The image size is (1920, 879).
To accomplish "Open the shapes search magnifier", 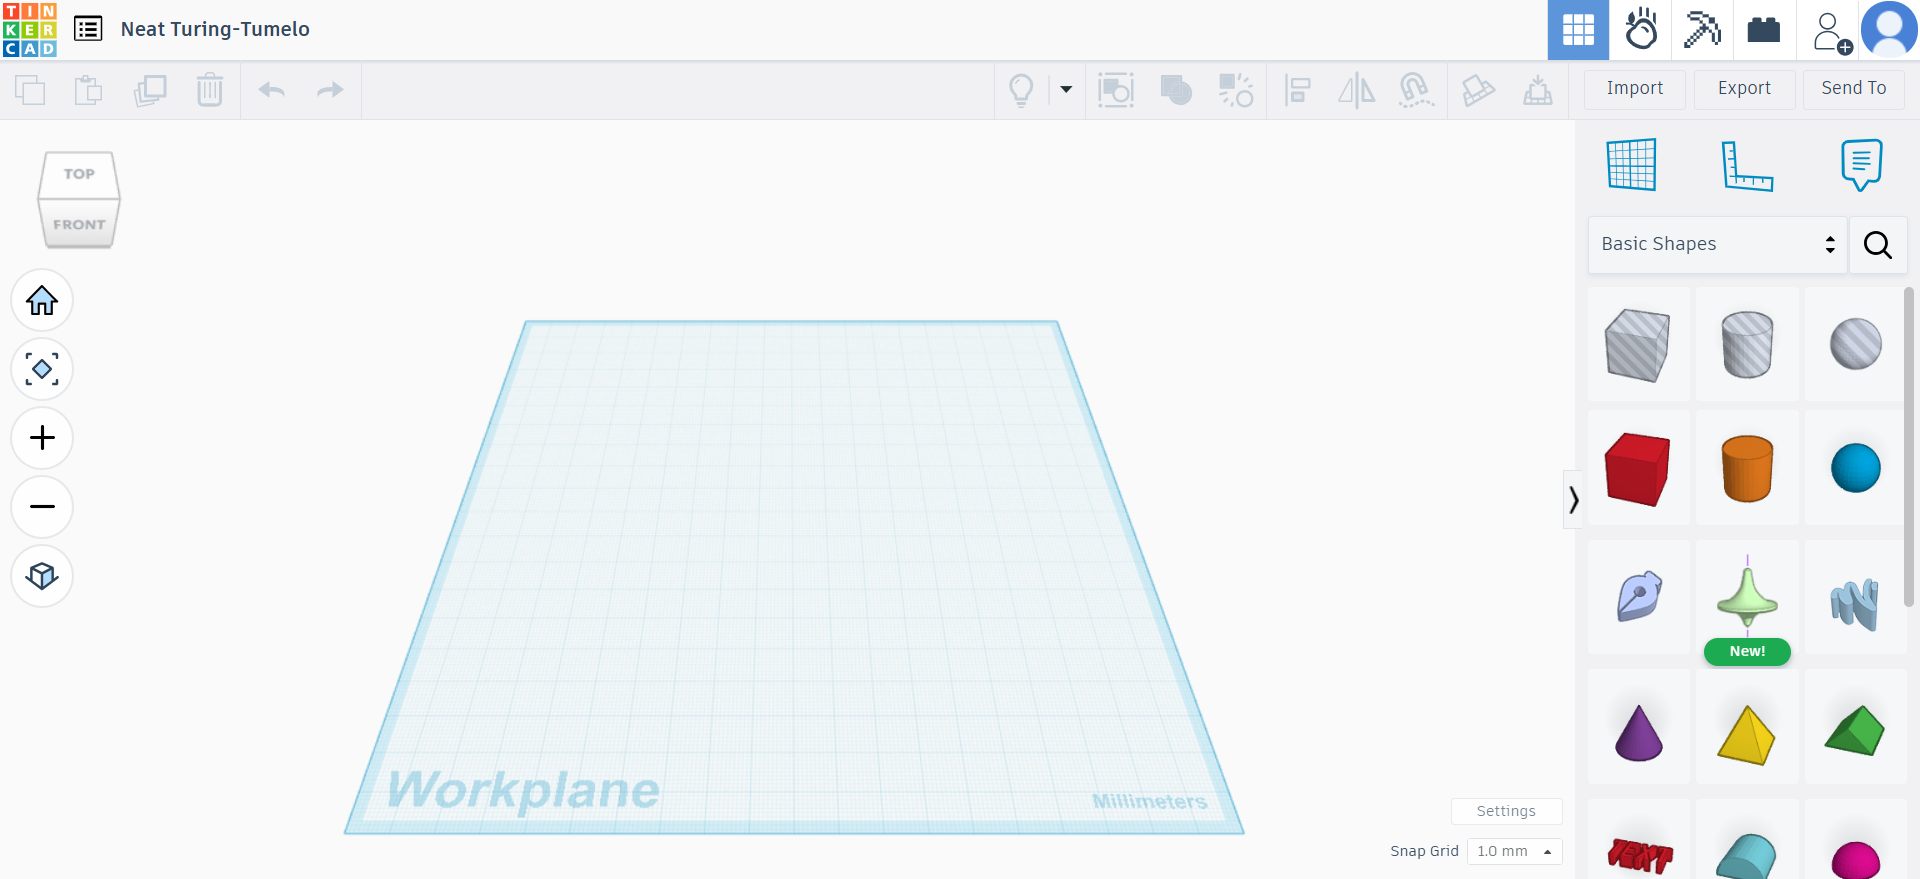I will click(1878, 245).
